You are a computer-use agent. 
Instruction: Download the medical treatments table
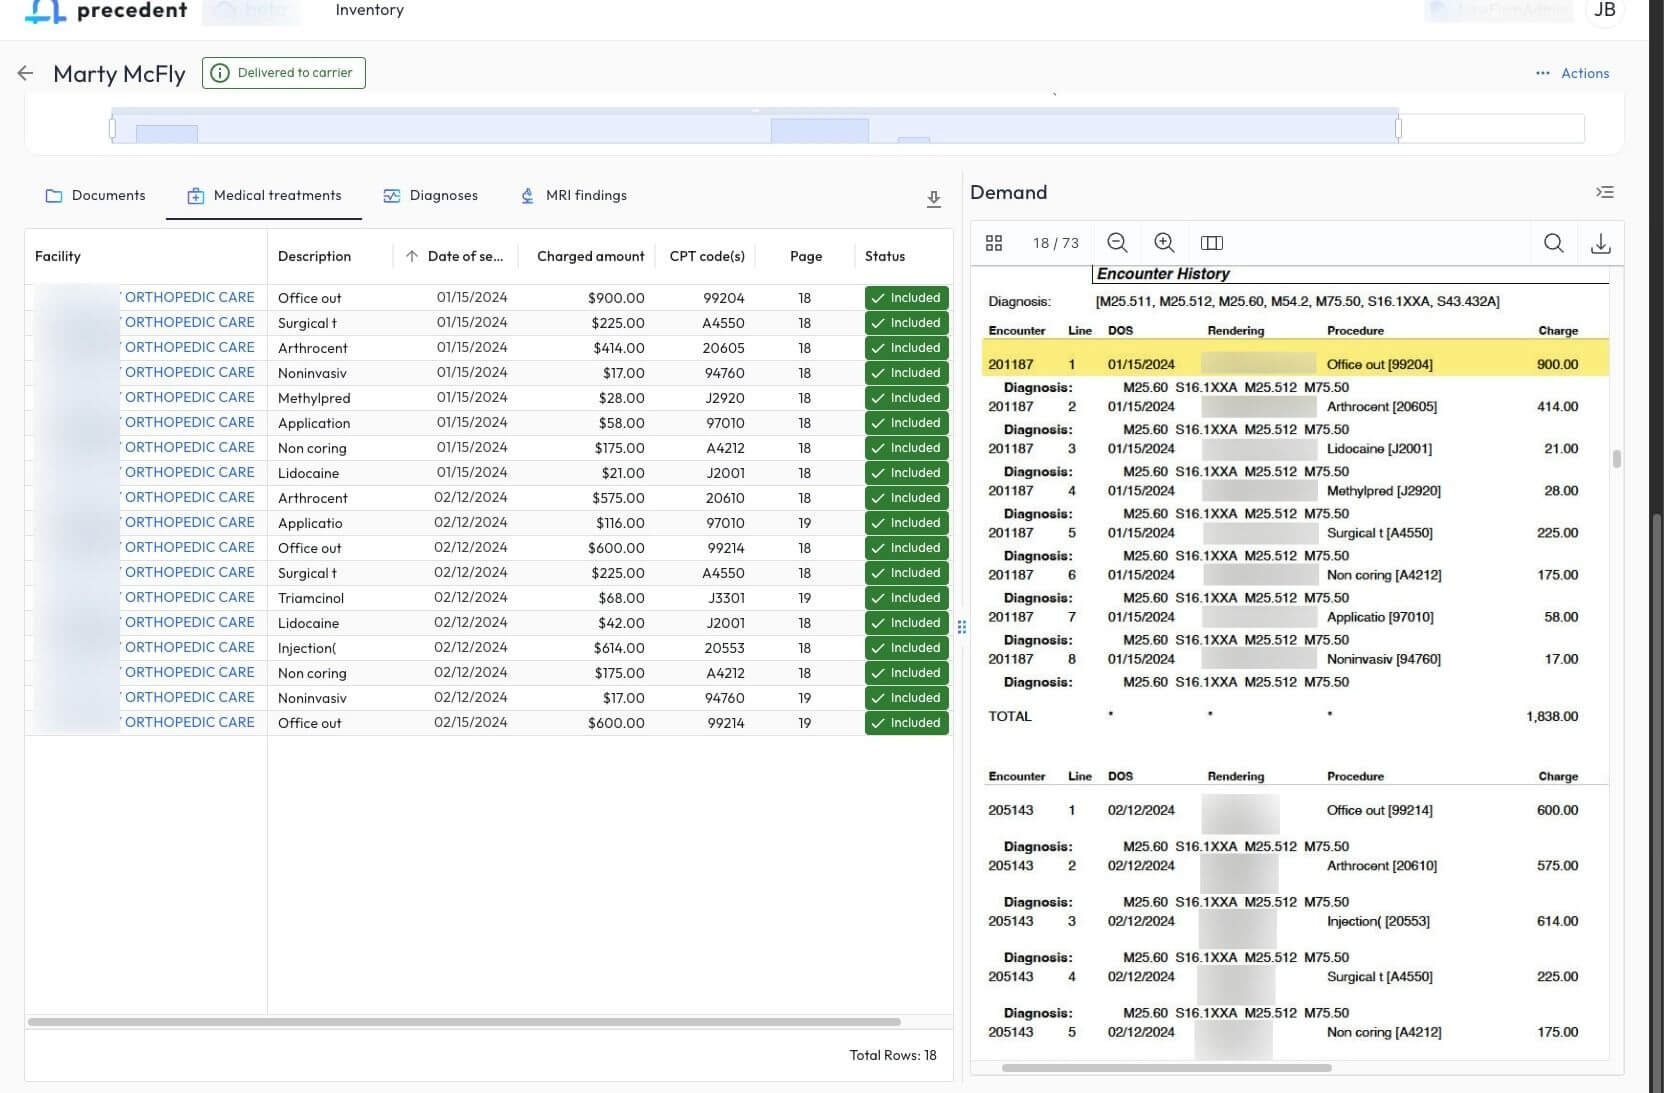(x=933, y=199)
